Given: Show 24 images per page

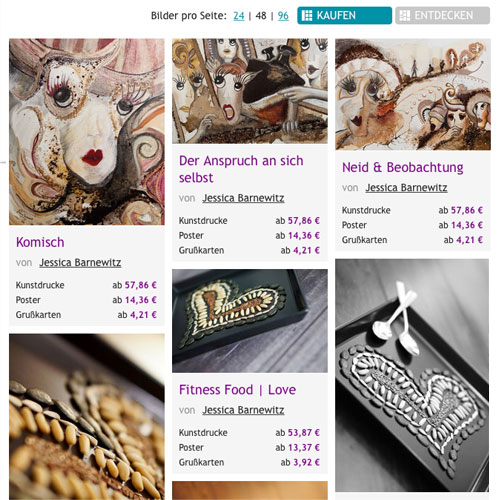Looking at the screenshot, I should point(239,16).
